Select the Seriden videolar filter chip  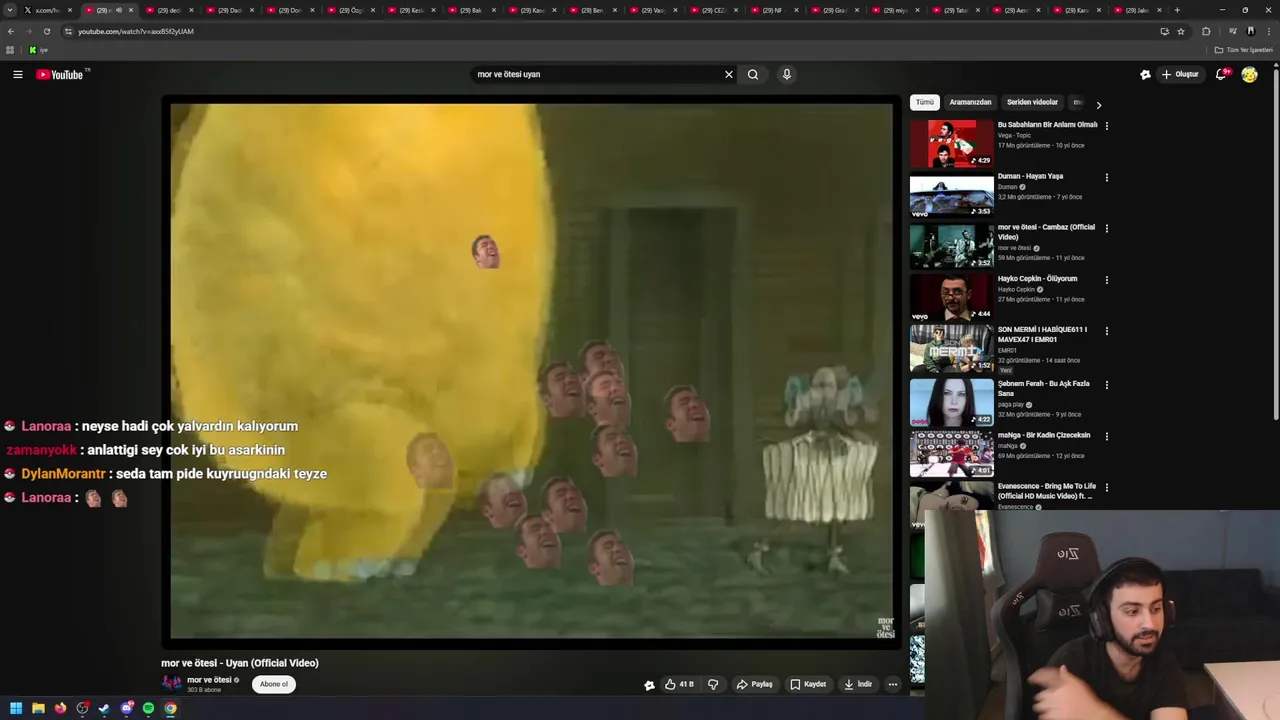(x=1032, y=102)
